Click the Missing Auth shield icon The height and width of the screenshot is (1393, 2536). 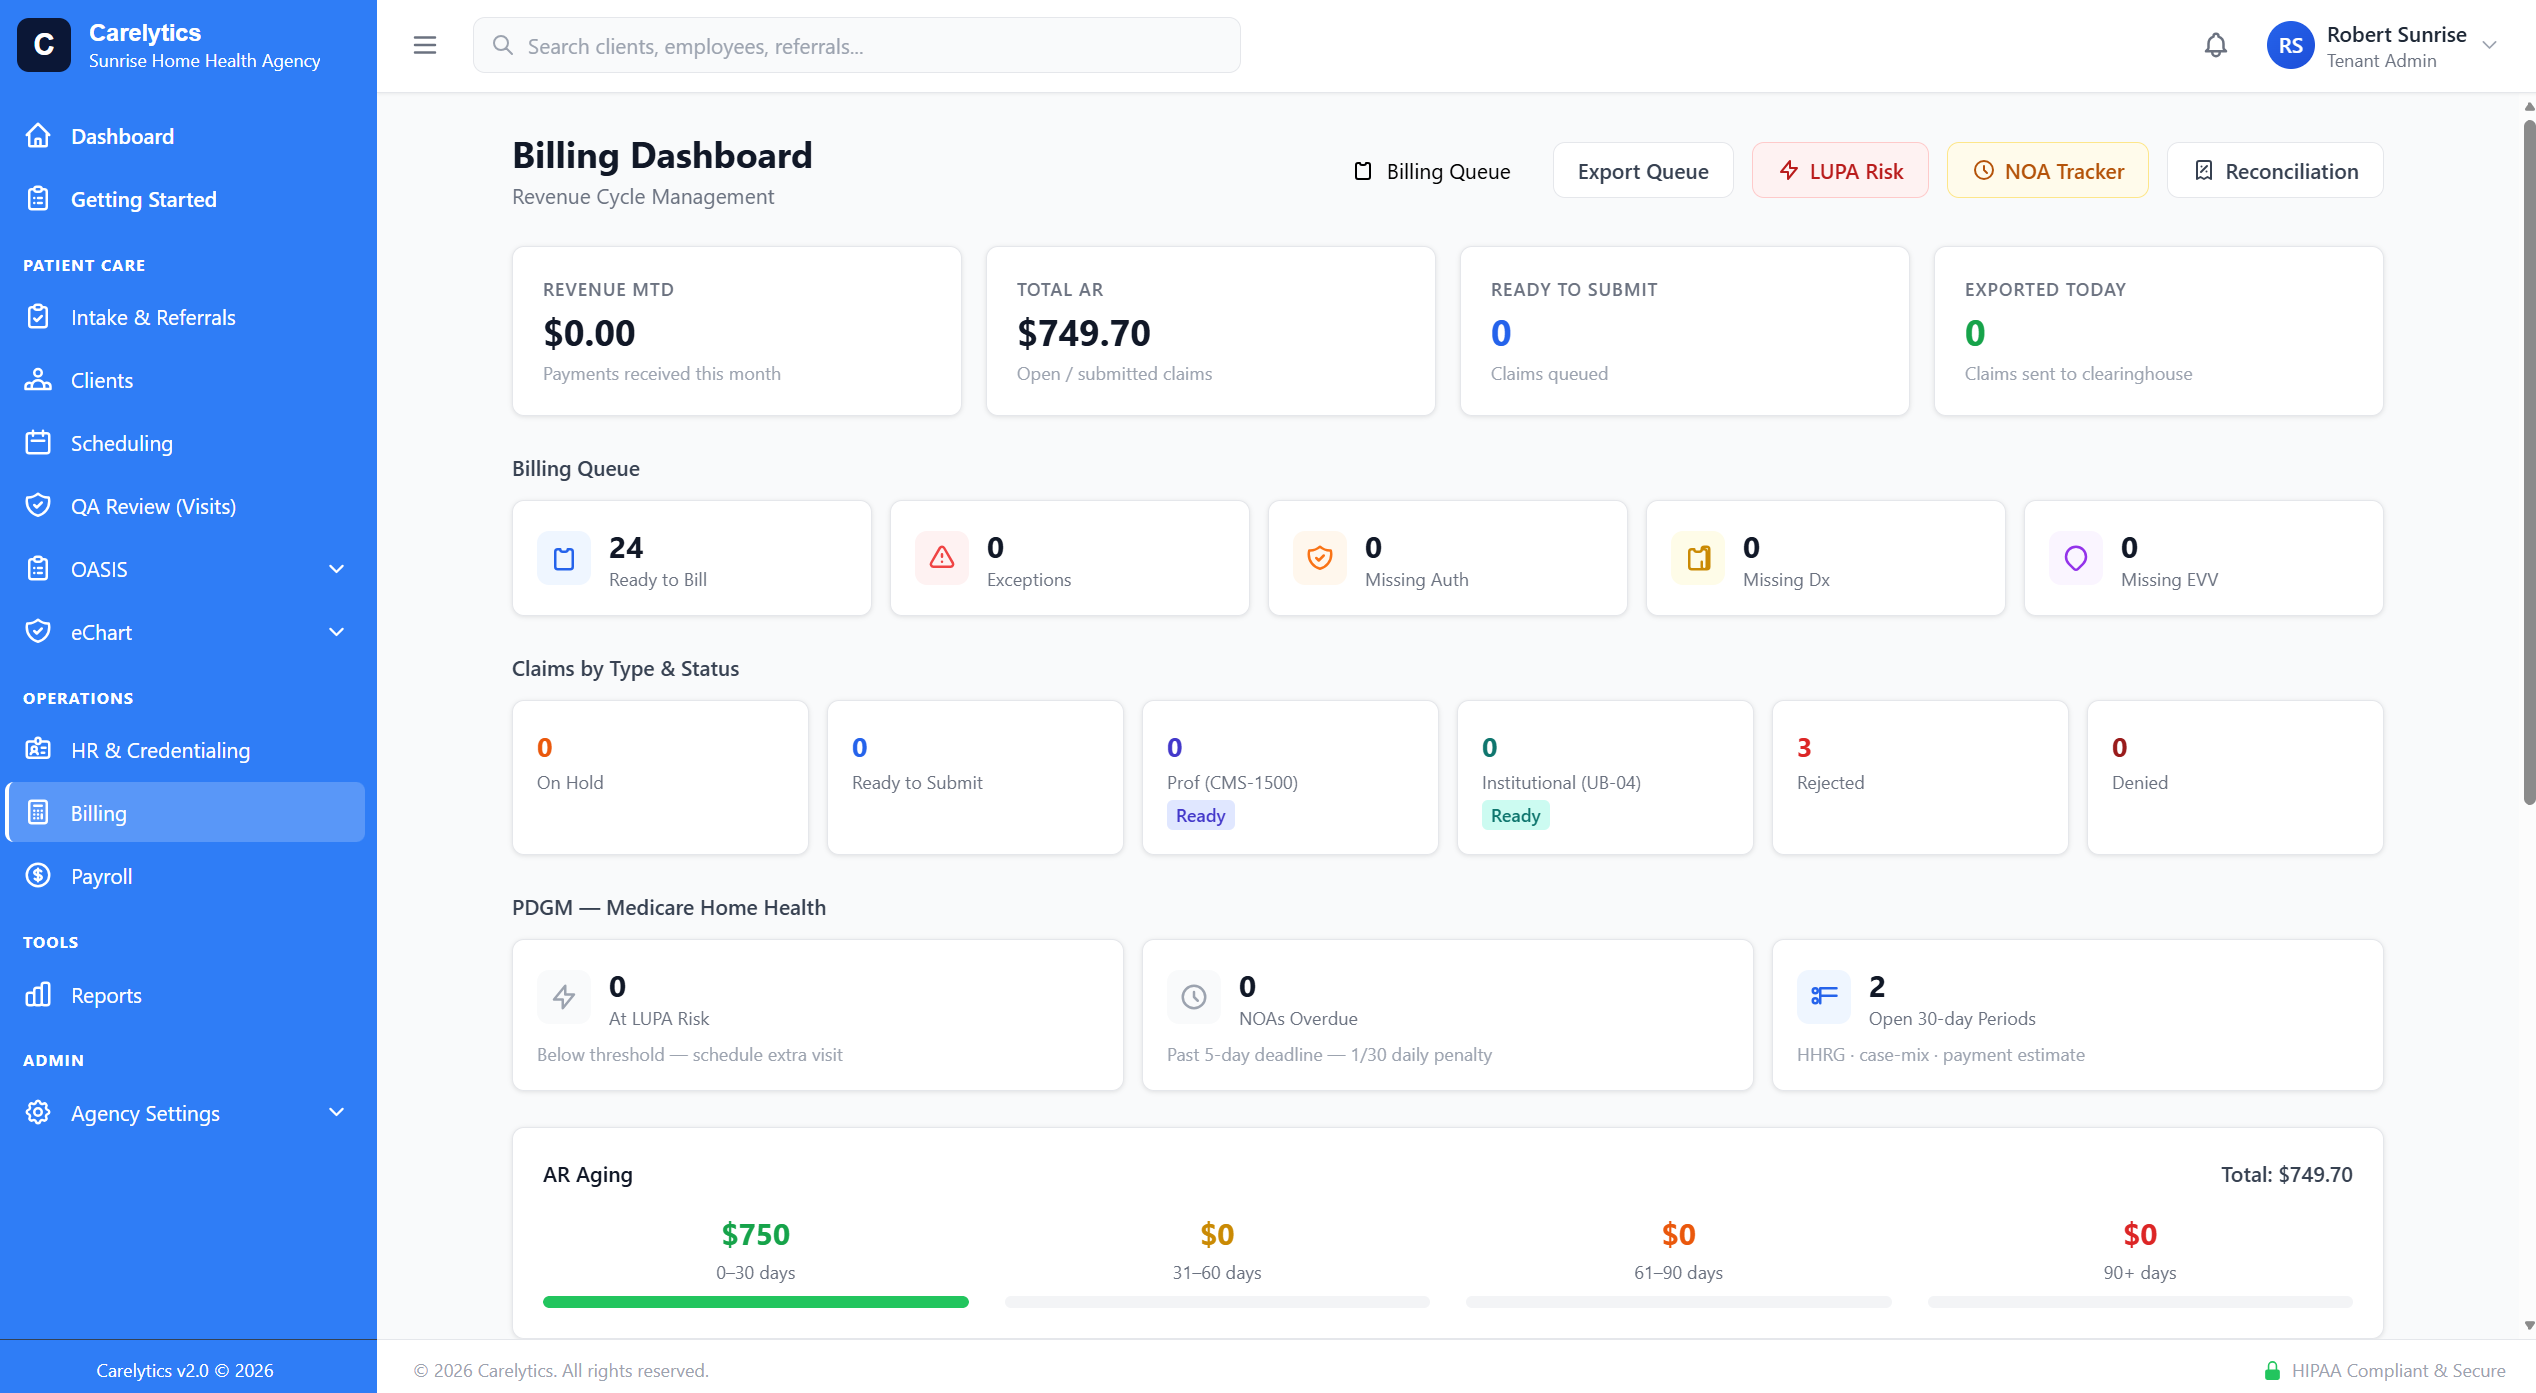1320,558
